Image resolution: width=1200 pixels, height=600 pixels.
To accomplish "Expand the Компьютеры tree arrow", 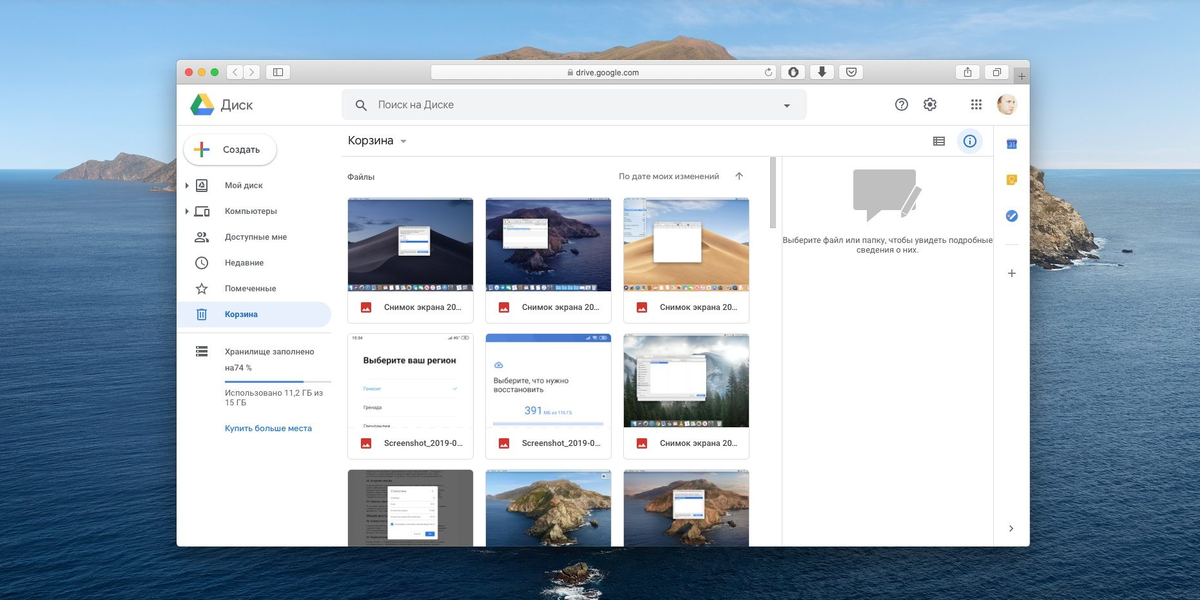I will click(x=187, y=211).
